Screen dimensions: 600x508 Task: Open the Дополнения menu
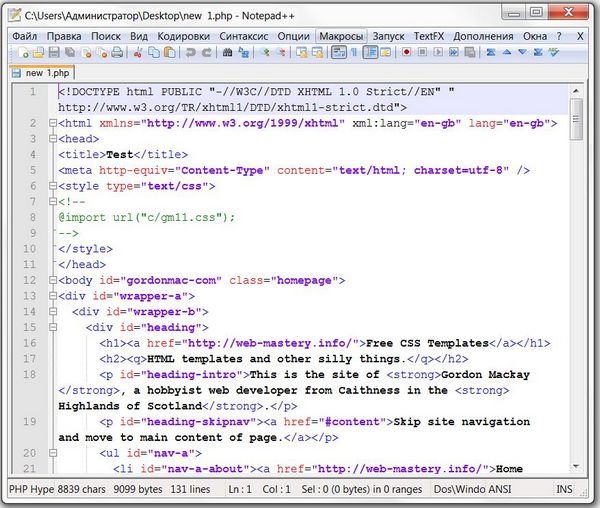click(x=483, y=36)
